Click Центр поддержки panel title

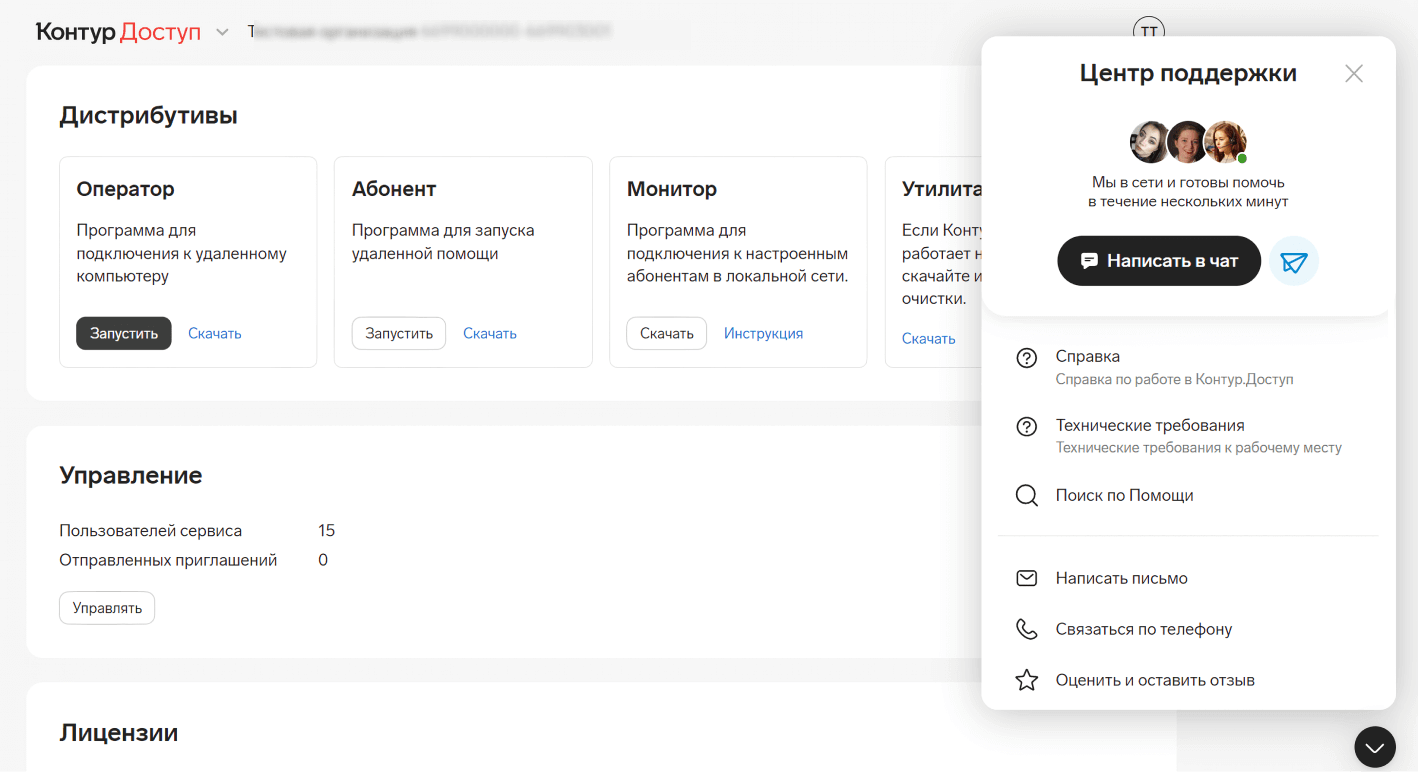[1188, 73]
